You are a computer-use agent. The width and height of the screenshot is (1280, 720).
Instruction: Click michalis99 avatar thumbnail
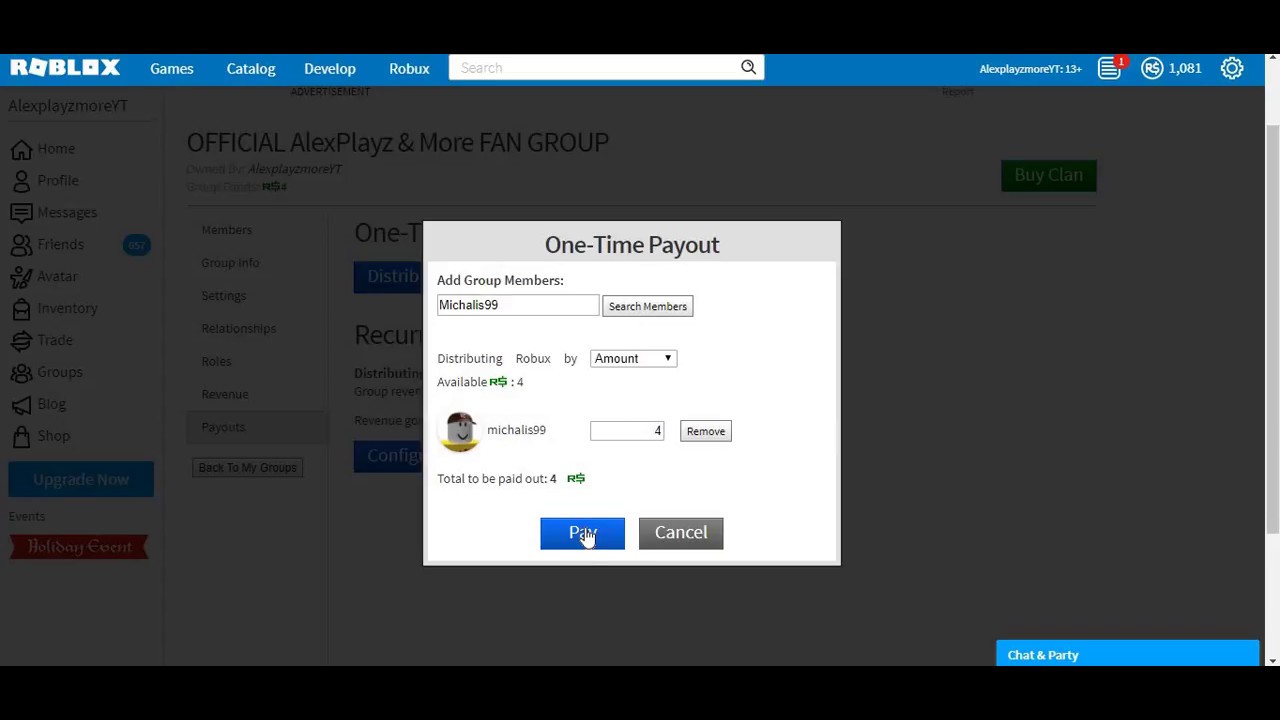pyautogui.click(x=460, y=431)
